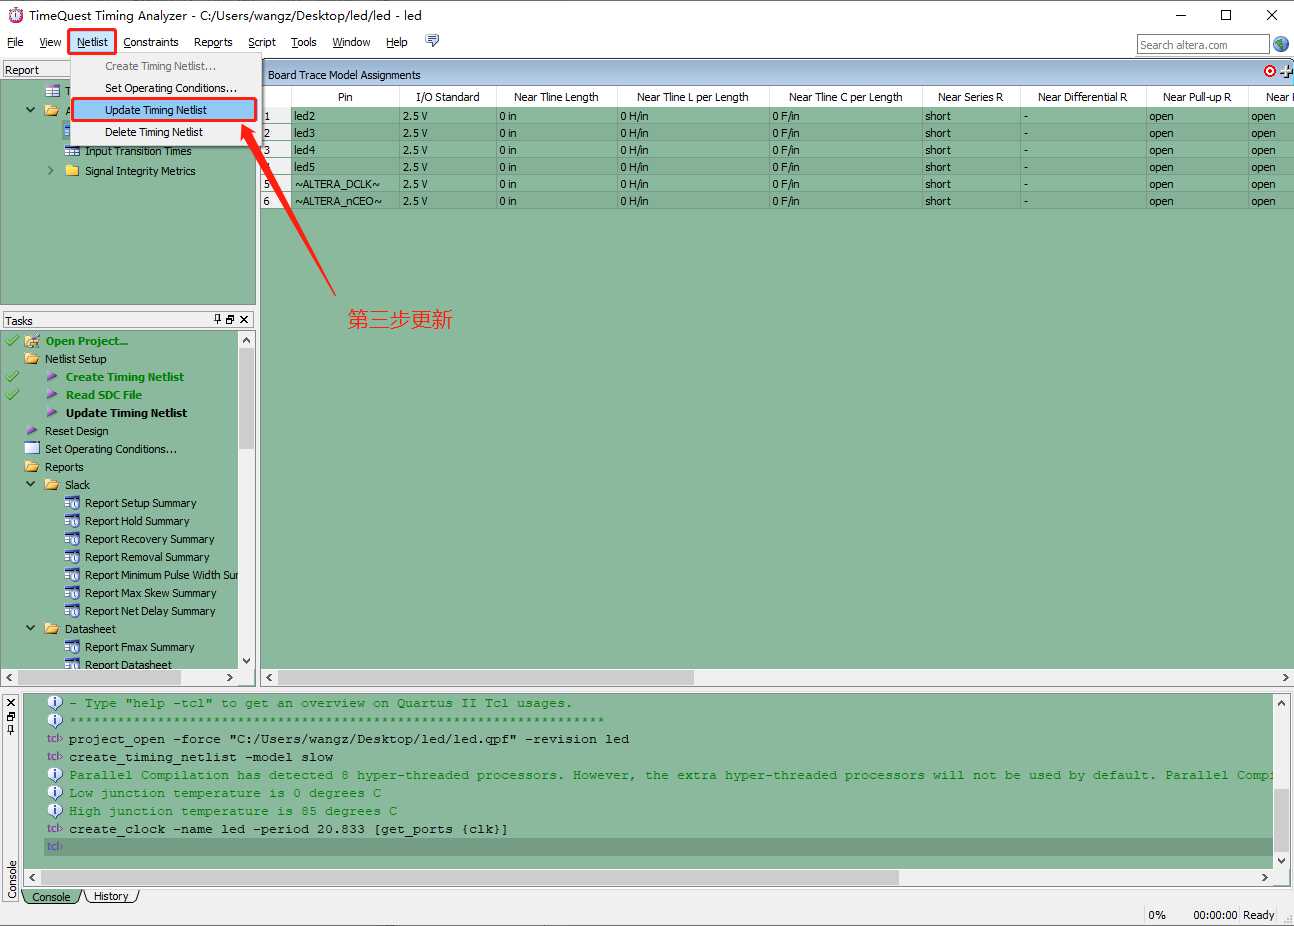Collapse the report tree folder above Input Transition Times
Screen dimensions: 1294x926
(x=31, y=110)
